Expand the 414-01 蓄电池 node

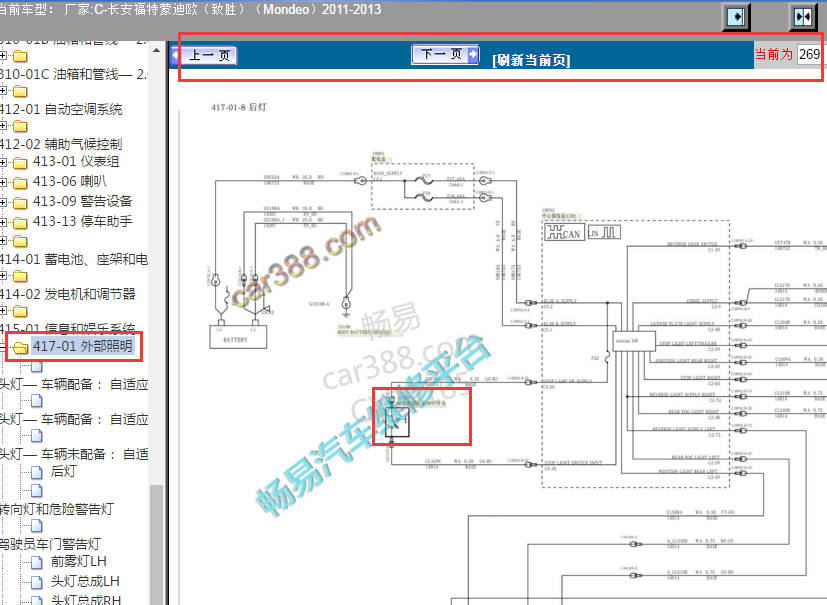coord(3,241)
